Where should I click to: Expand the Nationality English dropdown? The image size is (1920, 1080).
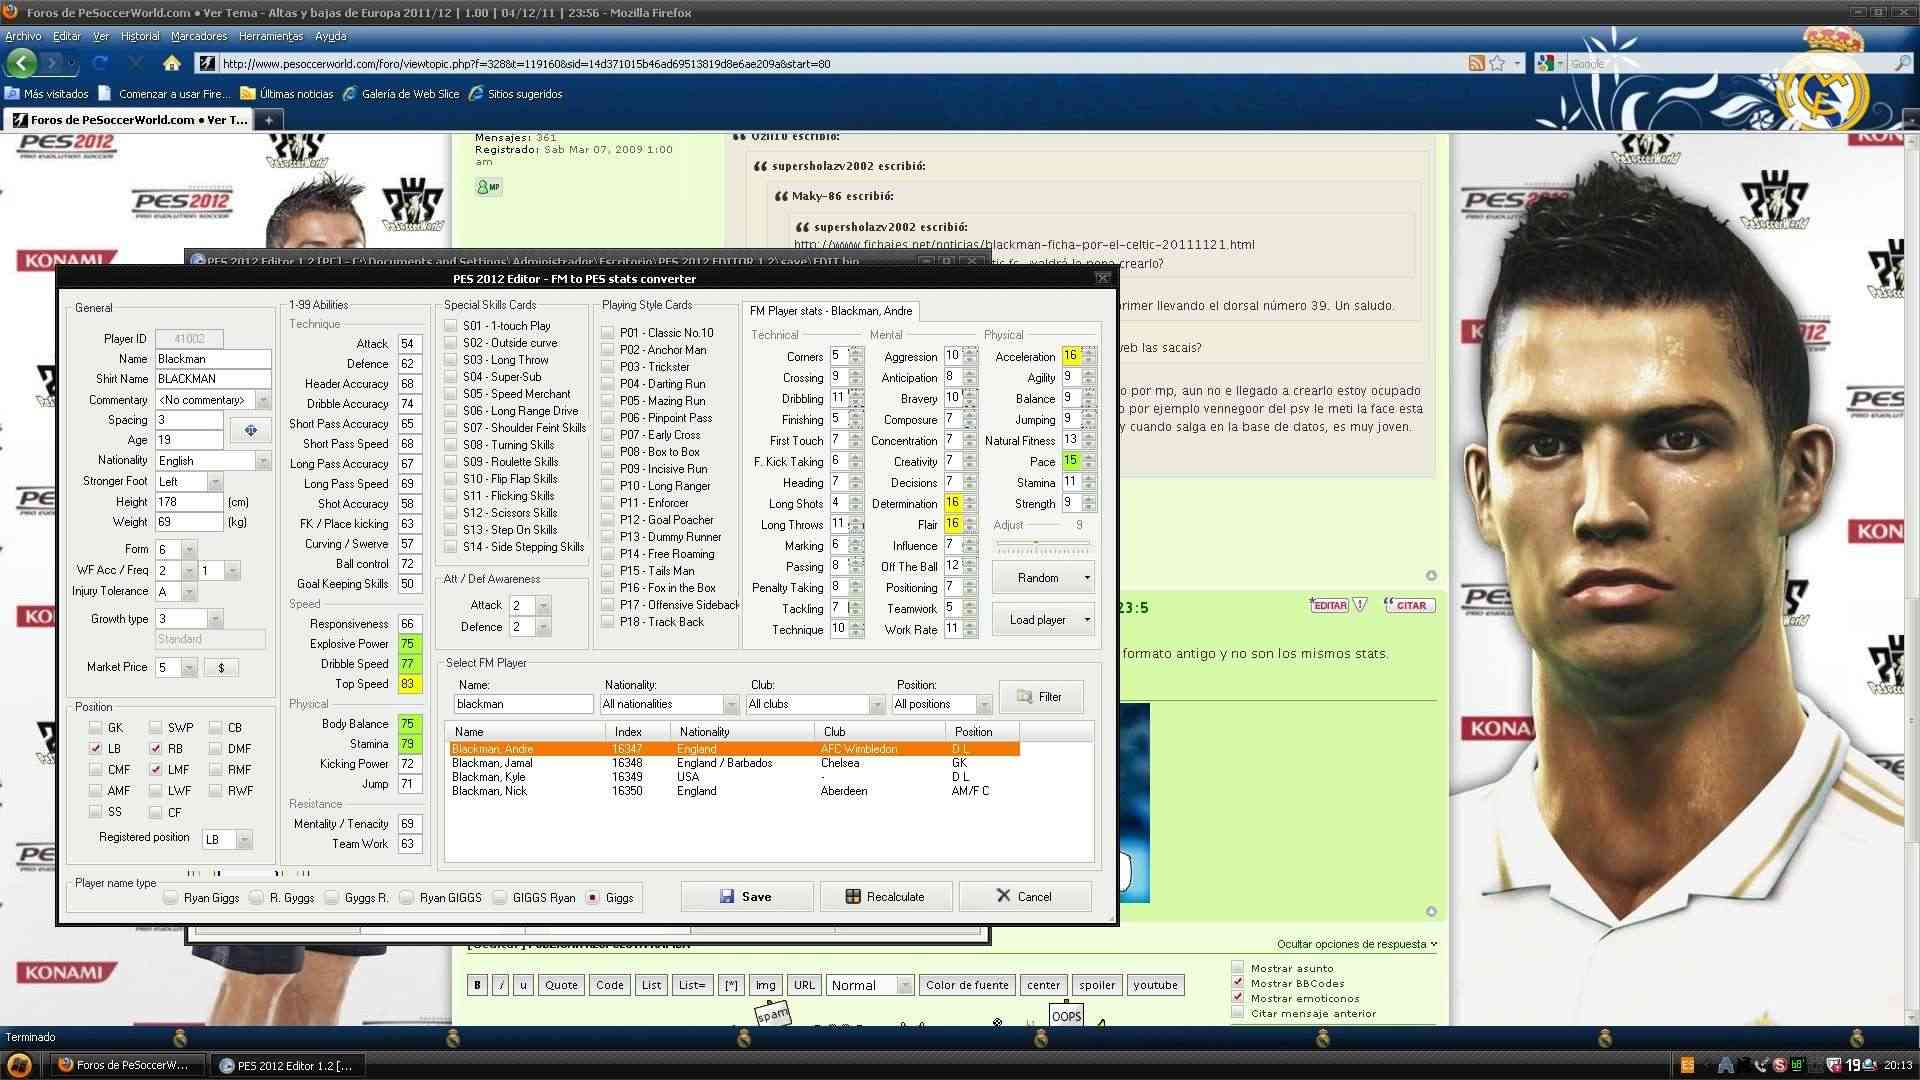tap(263, 461)
